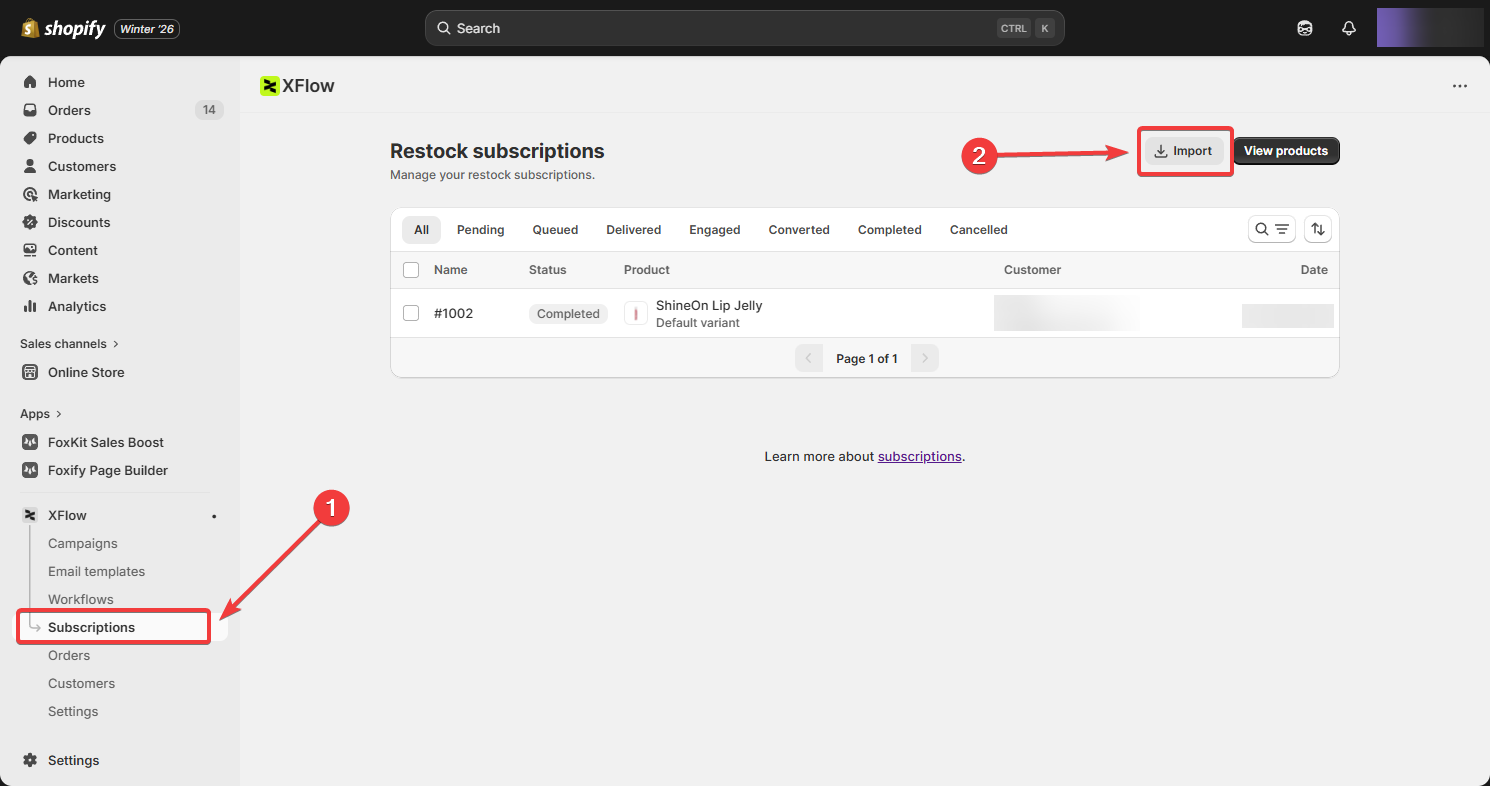Viewport: 1490px width, 786px height.
Task: Expand the Sales channels section
Action: coord(69,344)
